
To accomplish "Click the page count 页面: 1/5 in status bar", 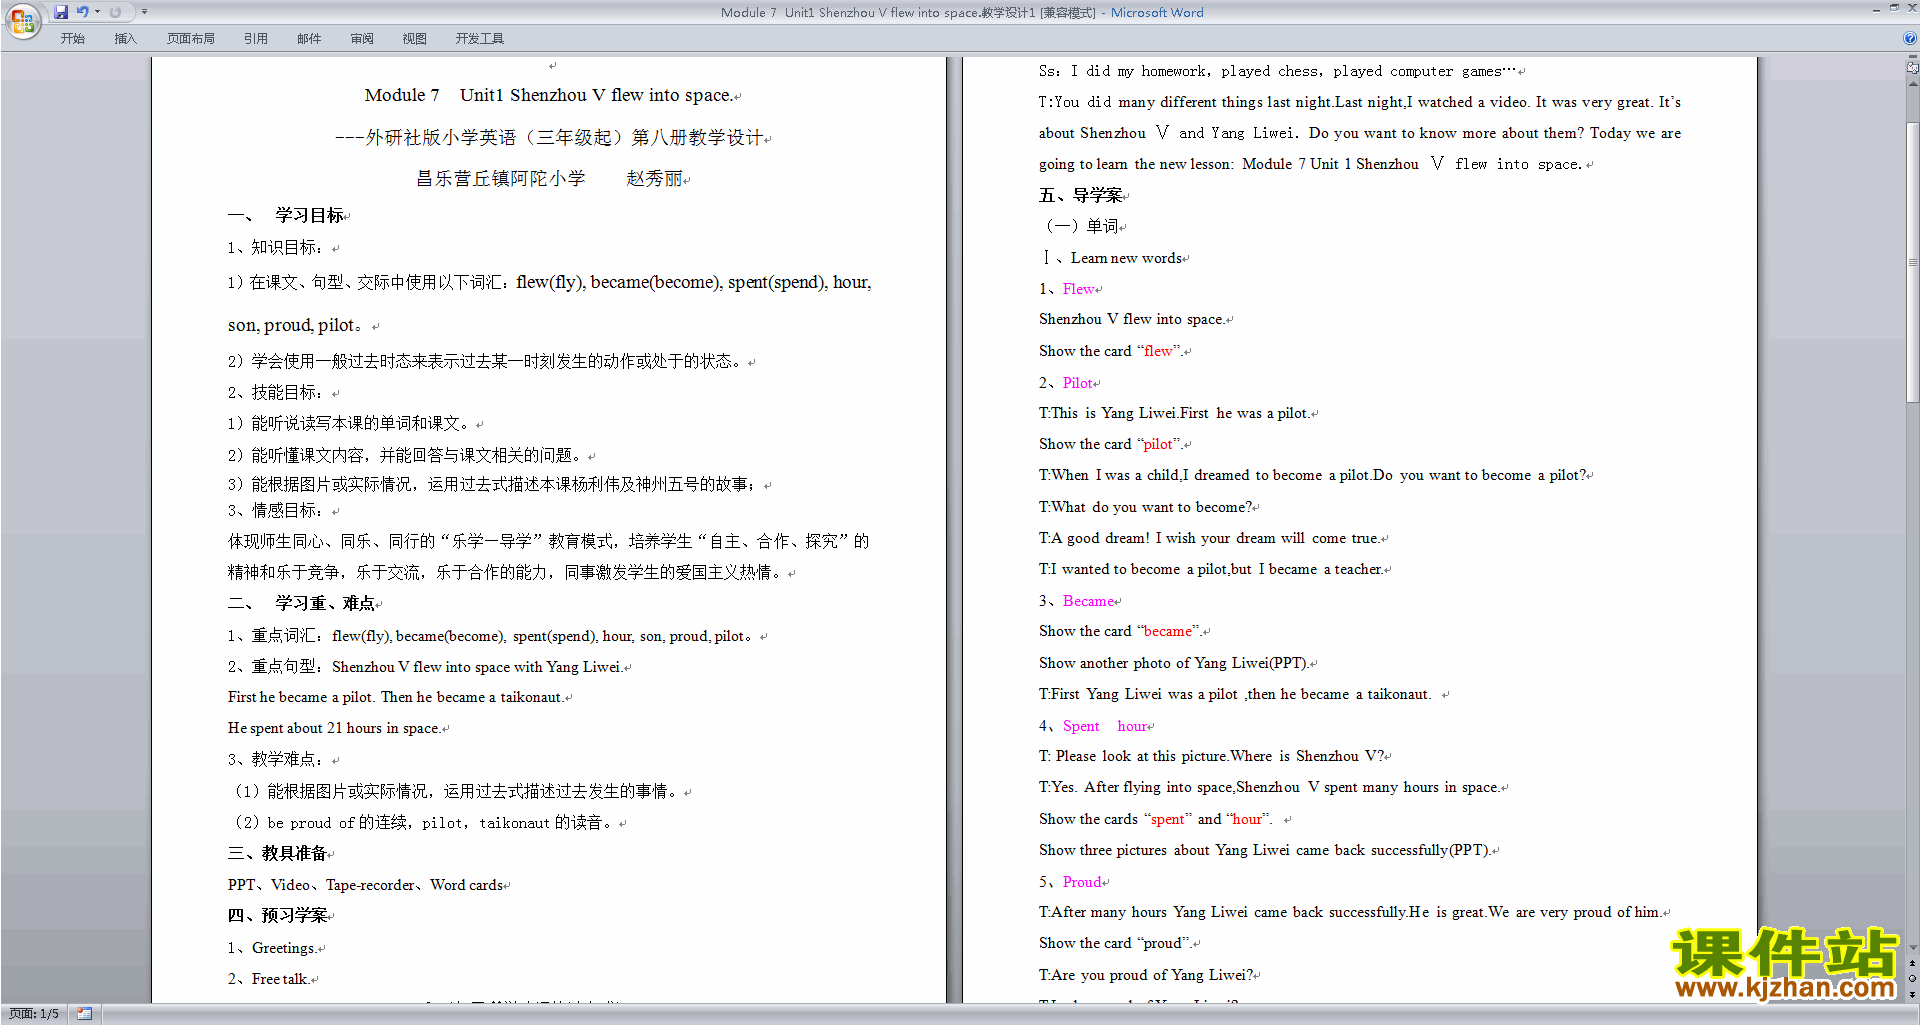I will (34, 1014).
